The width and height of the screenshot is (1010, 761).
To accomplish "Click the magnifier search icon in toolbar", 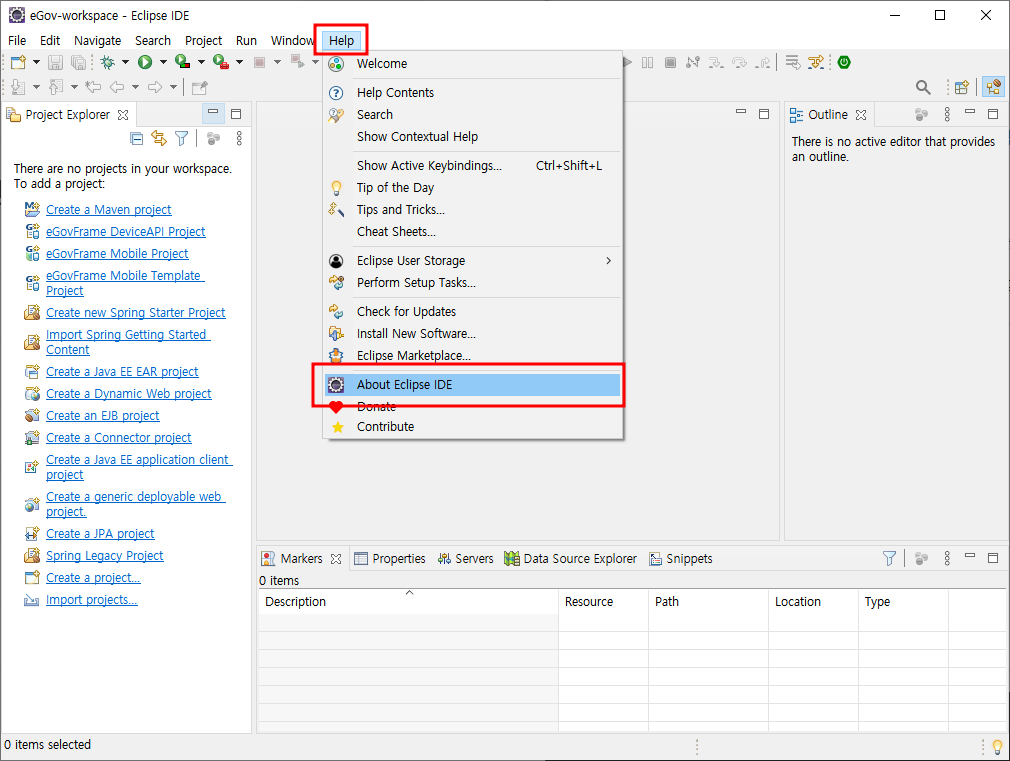I will pyautogui.click(x=923, y=87).
